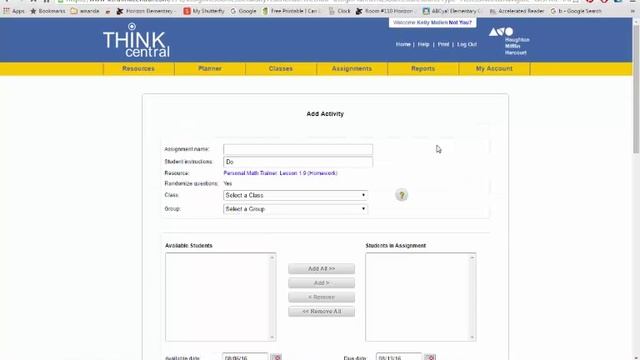
Task: Open the Available date calendar icon
Action: (277, 357)
